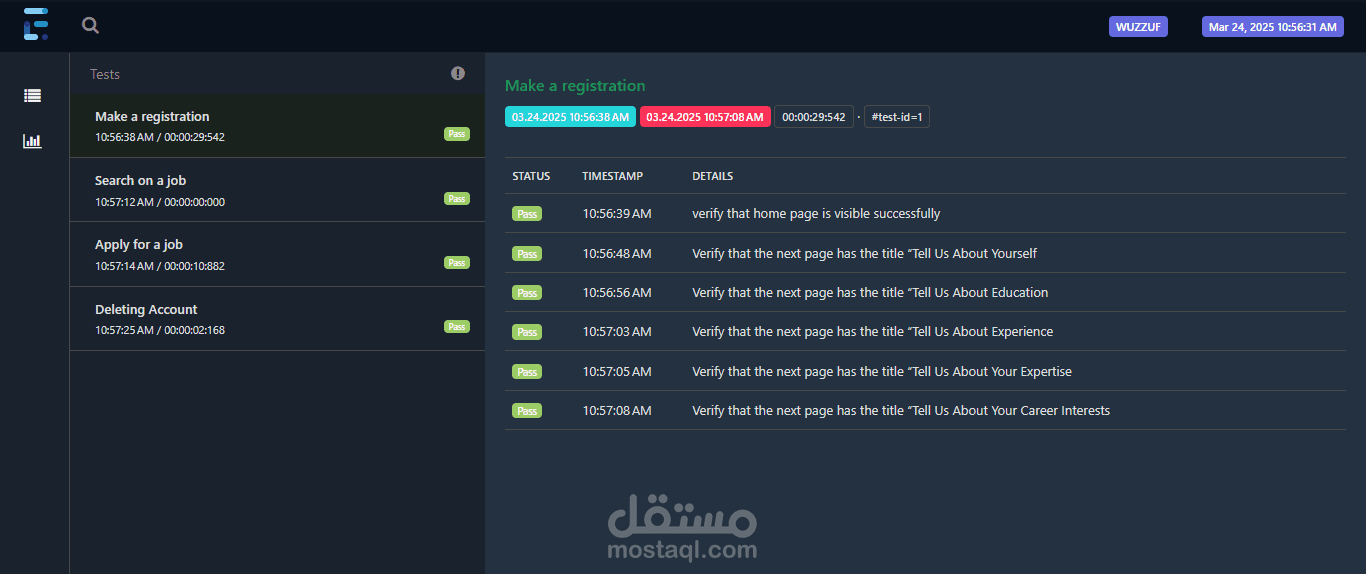Click 'verify that home page is visible successfully'
Screen dimensions: 1366x574
tap(816, 214)
